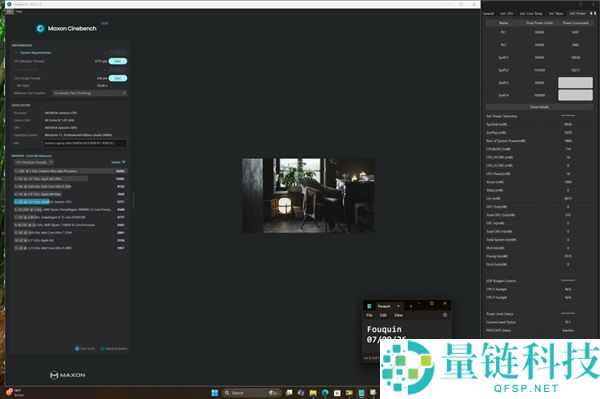Open File Explorer from the taskbar
The width and height of the screenshot is (600, 399).
coord(313,393)
